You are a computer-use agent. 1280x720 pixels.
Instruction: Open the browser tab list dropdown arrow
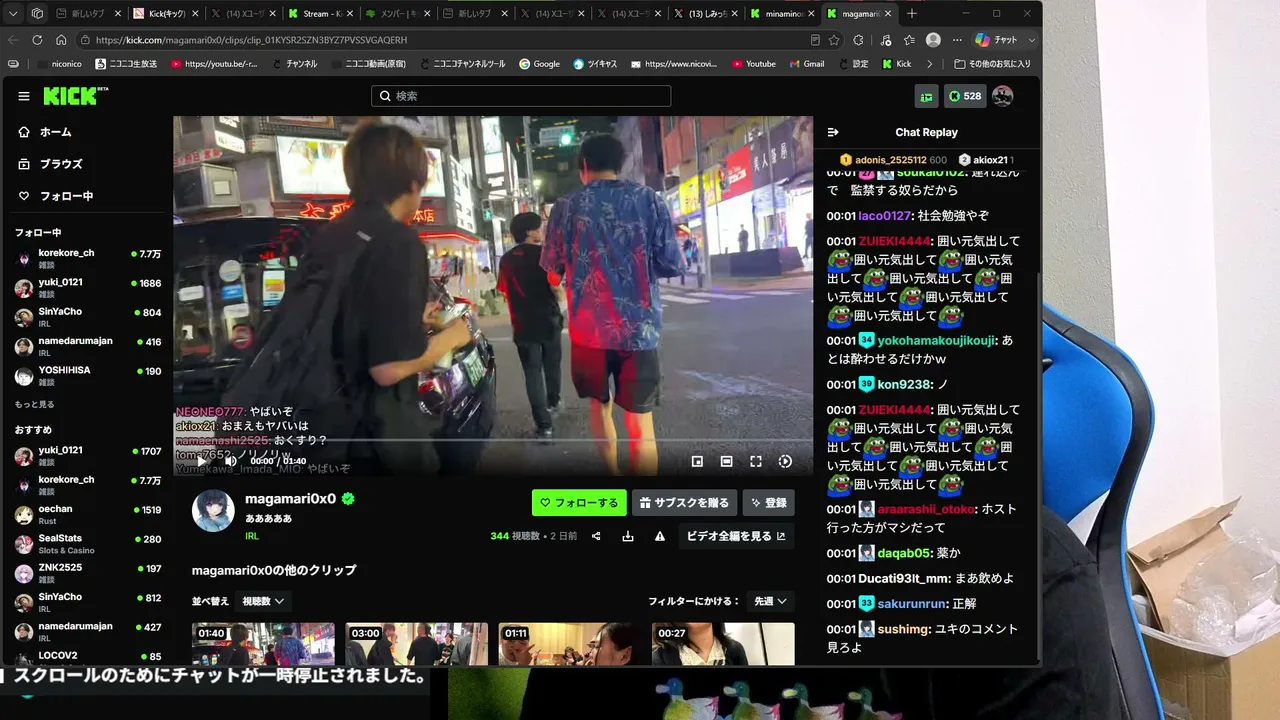(x=13, y=14)
